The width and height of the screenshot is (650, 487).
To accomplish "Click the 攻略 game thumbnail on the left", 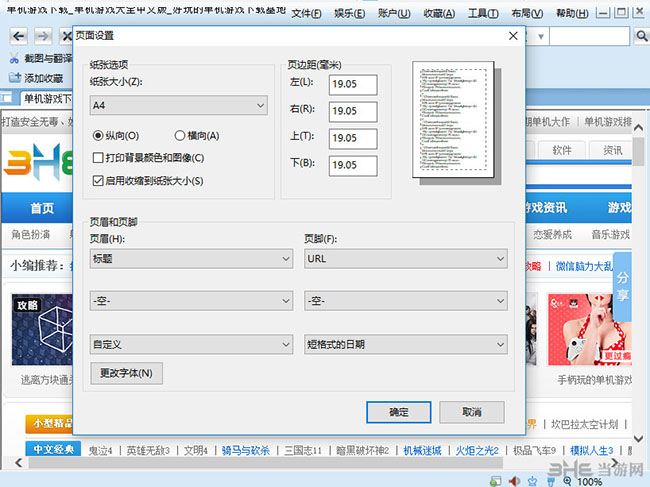I will point(42,330).
